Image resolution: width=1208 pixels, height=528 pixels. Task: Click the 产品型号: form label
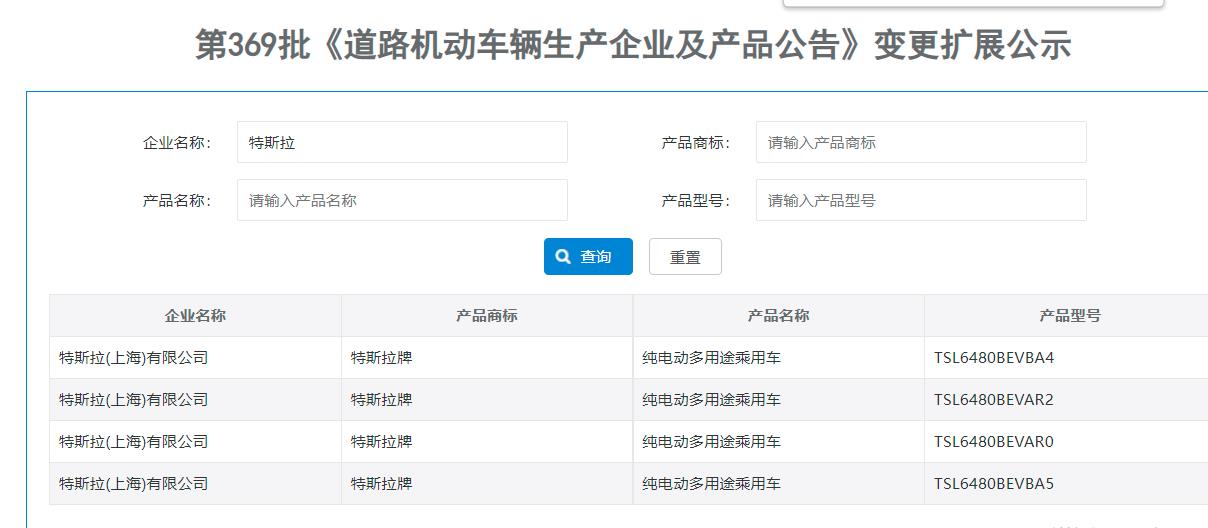coord(696,201)
